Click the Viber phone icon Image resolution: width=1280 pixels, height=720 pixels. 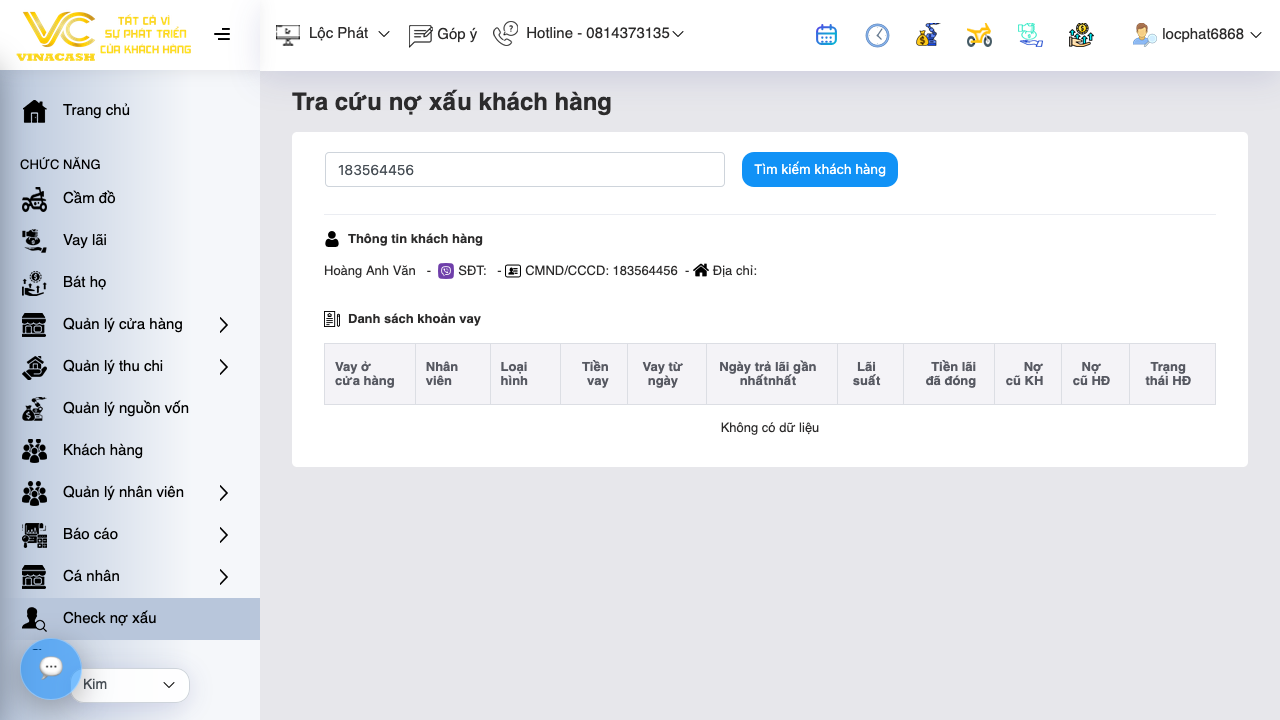446,271
